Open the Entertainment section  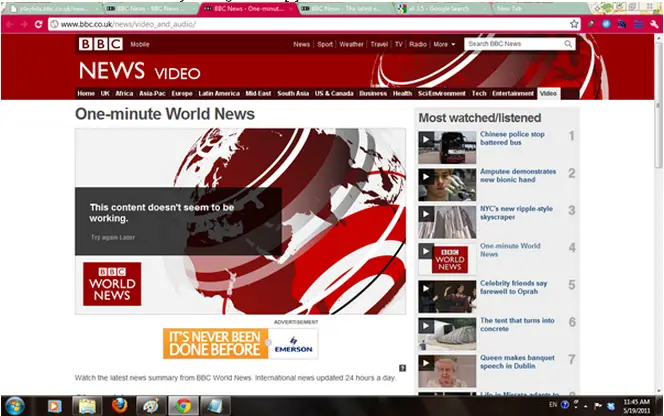tap(513, 93)
